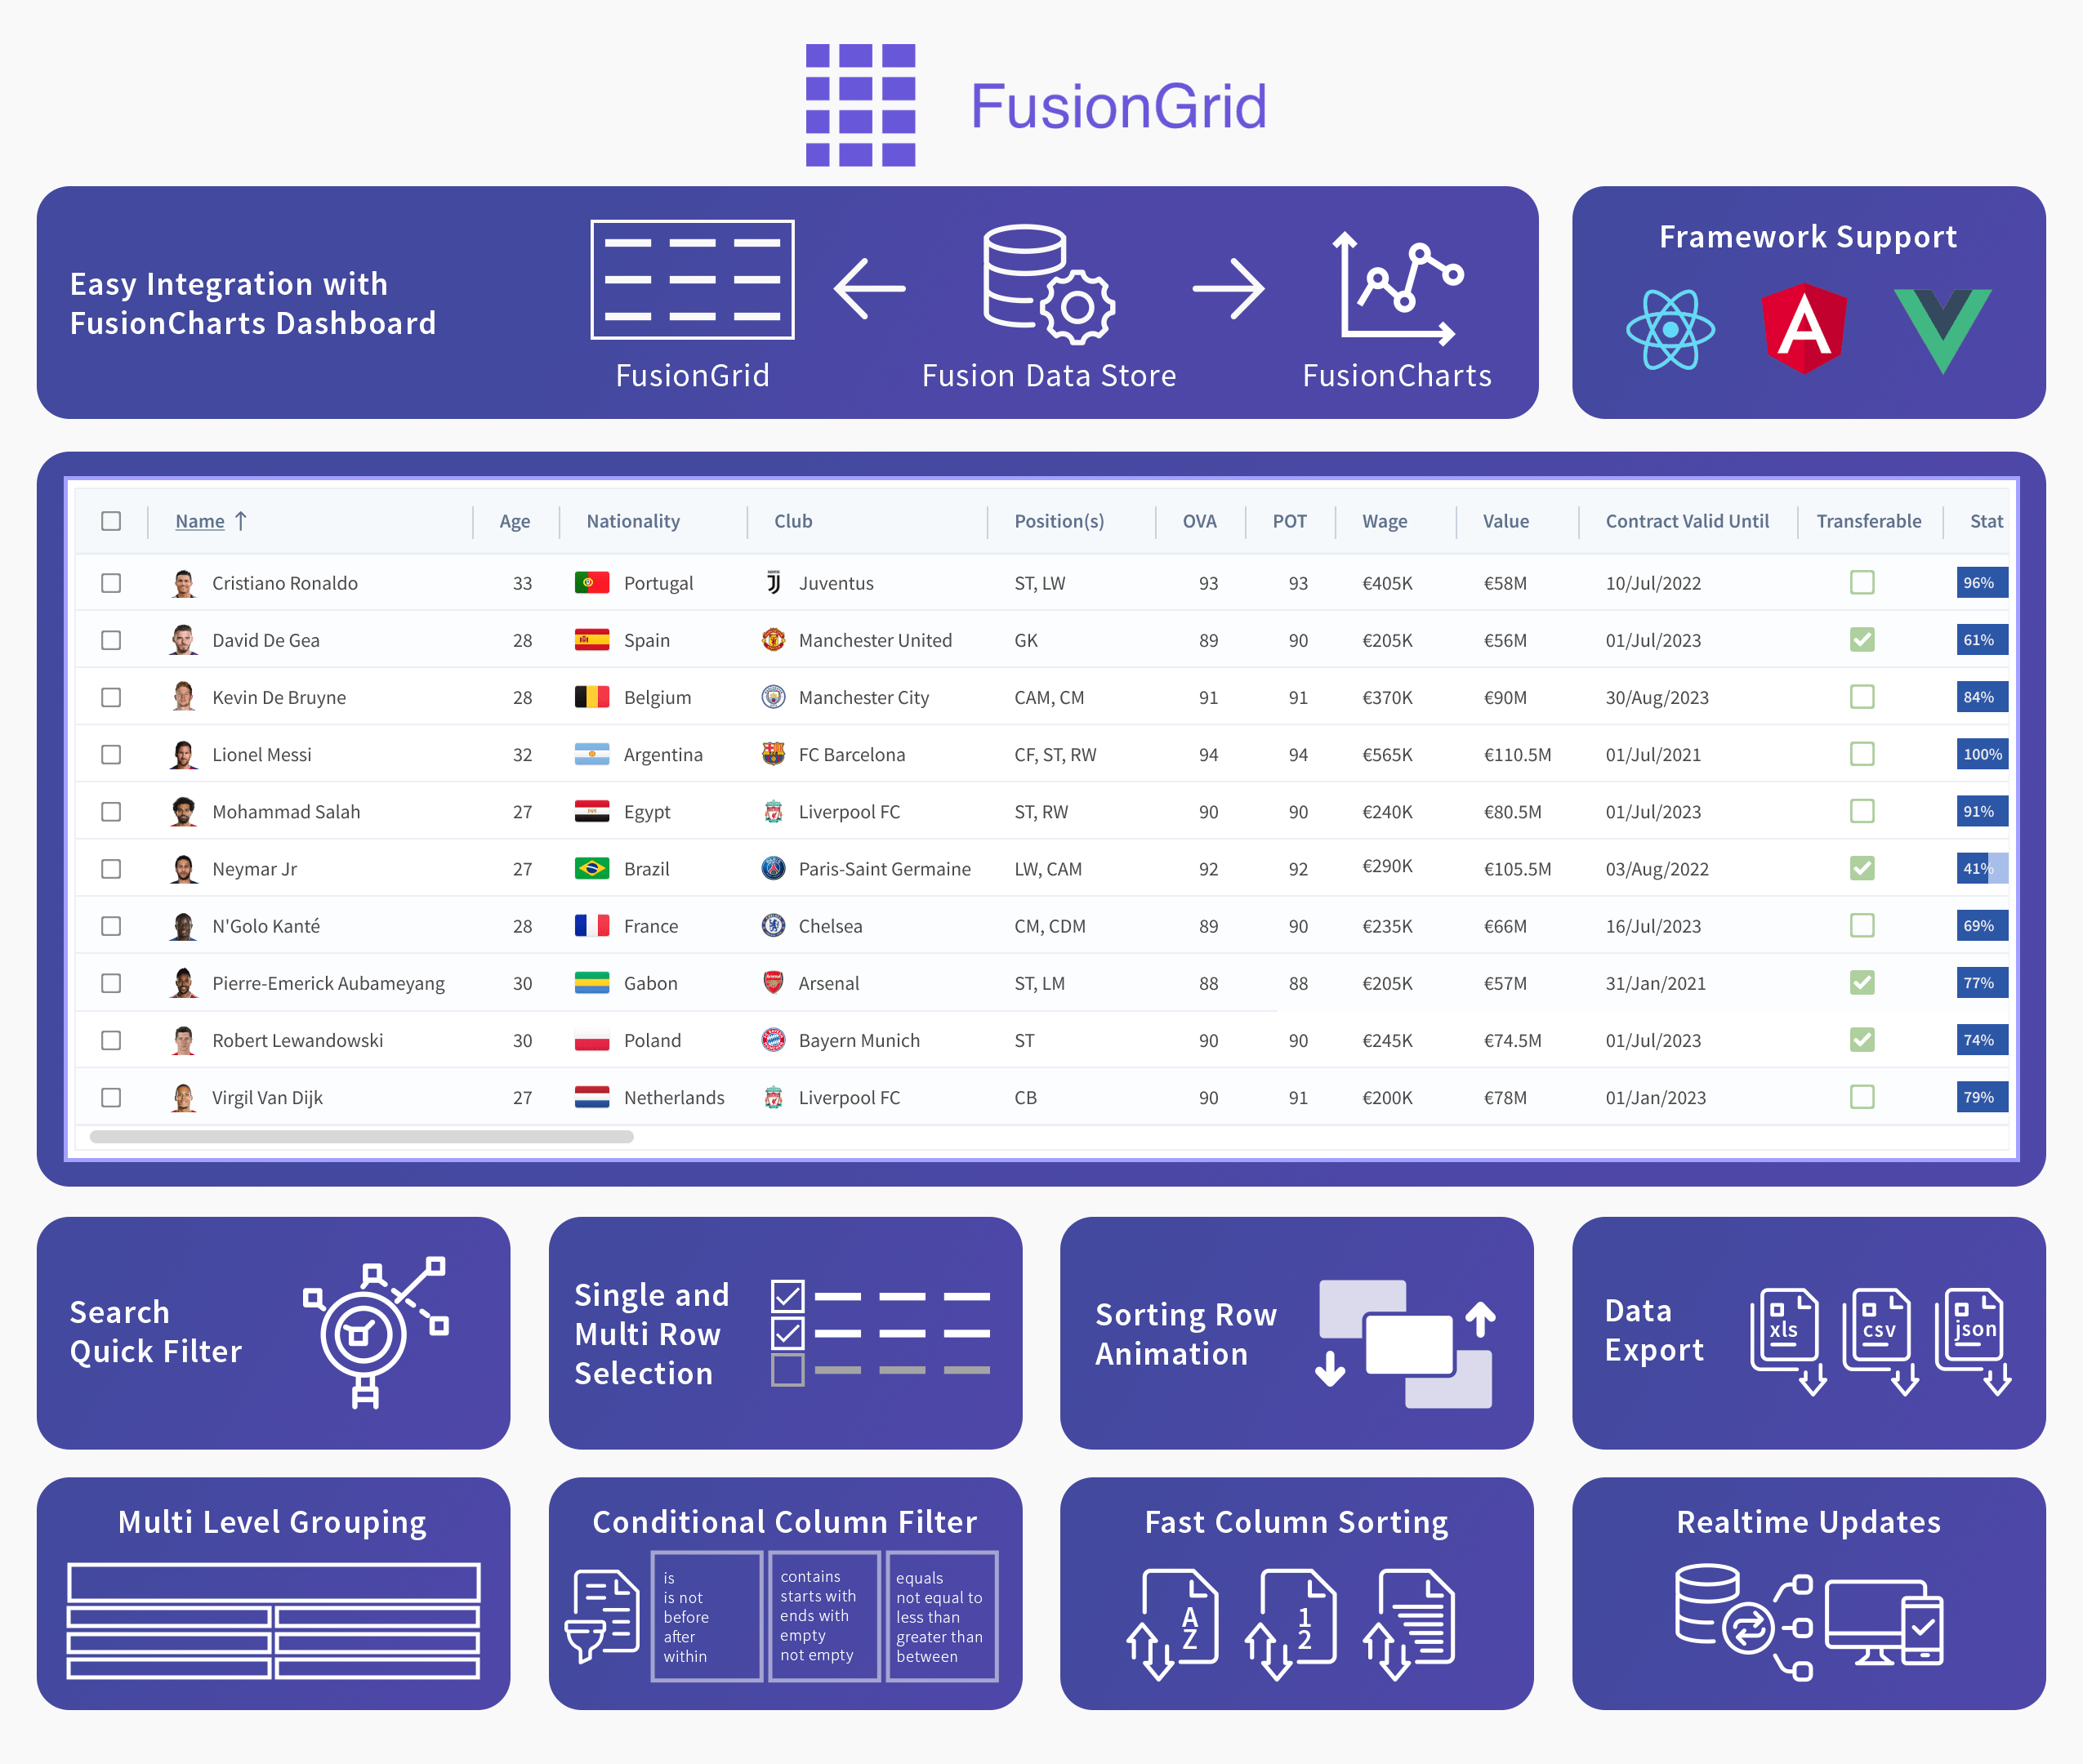Sort by the Name column header

tap(200, 521)
